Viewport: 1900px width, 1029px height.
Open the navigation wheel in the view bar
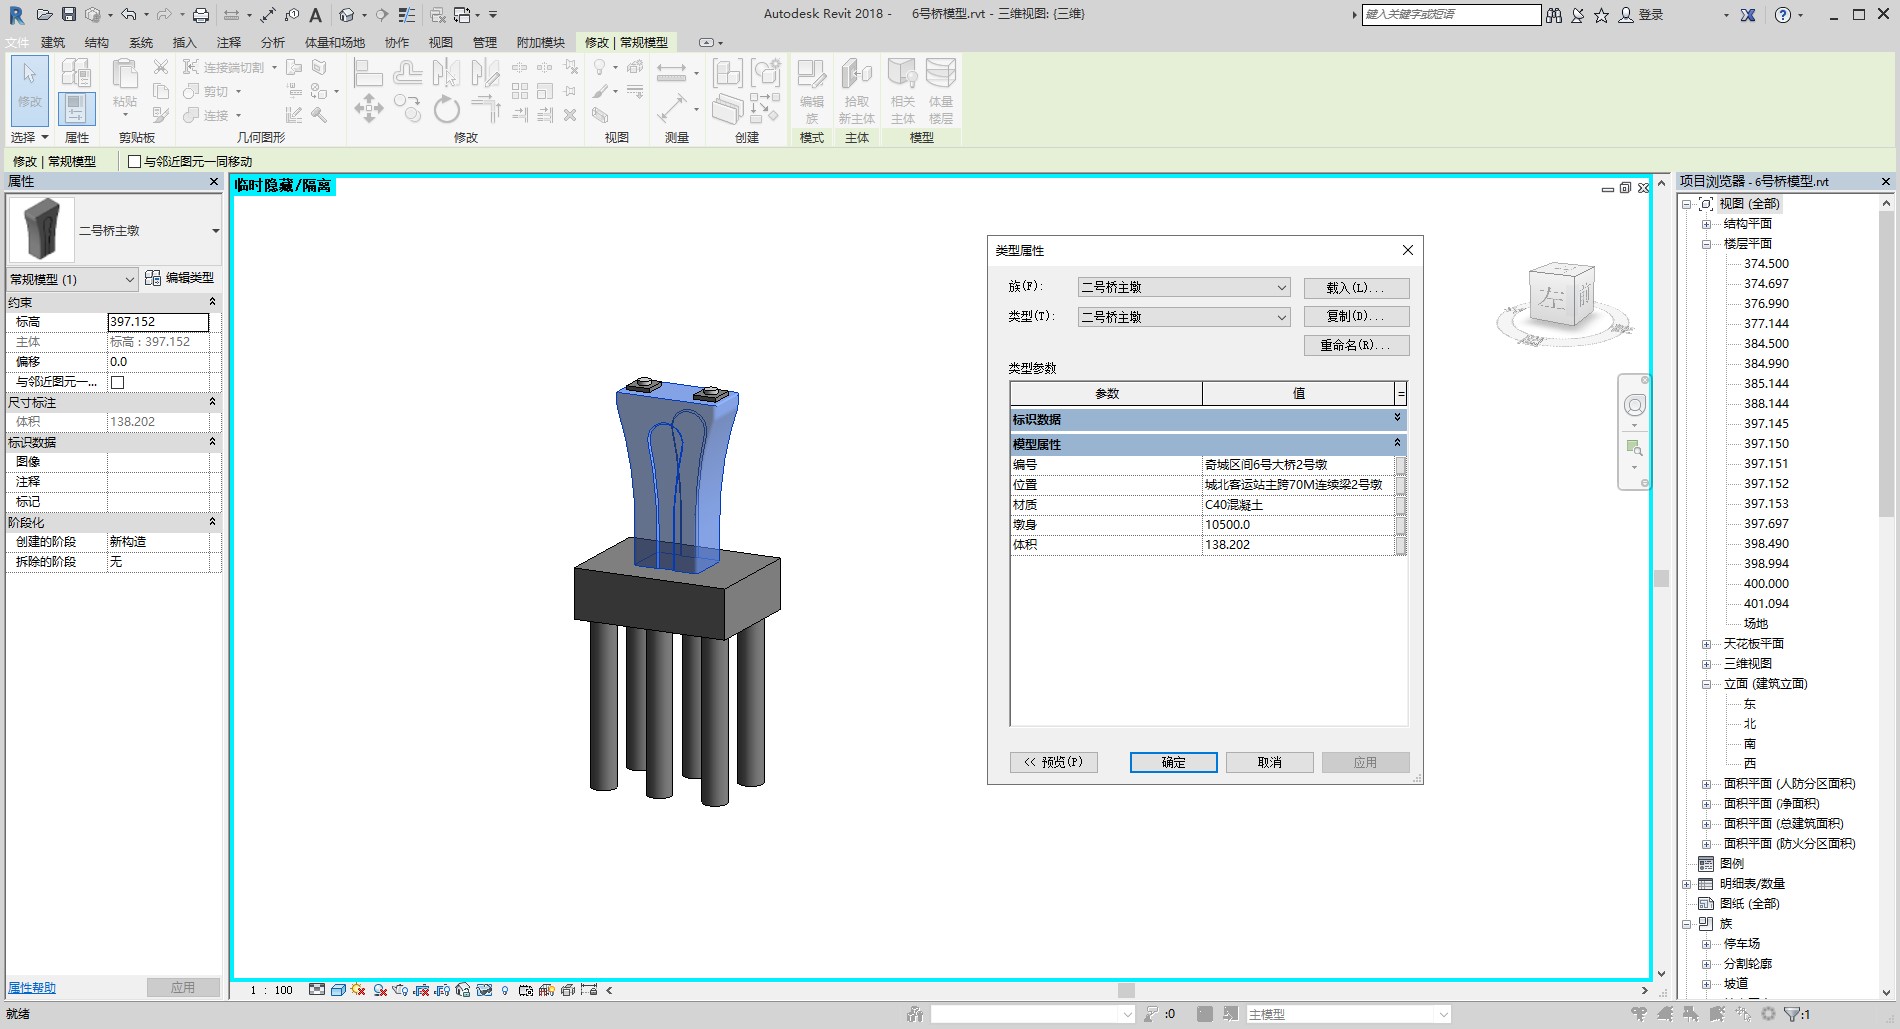(1634, 405)
